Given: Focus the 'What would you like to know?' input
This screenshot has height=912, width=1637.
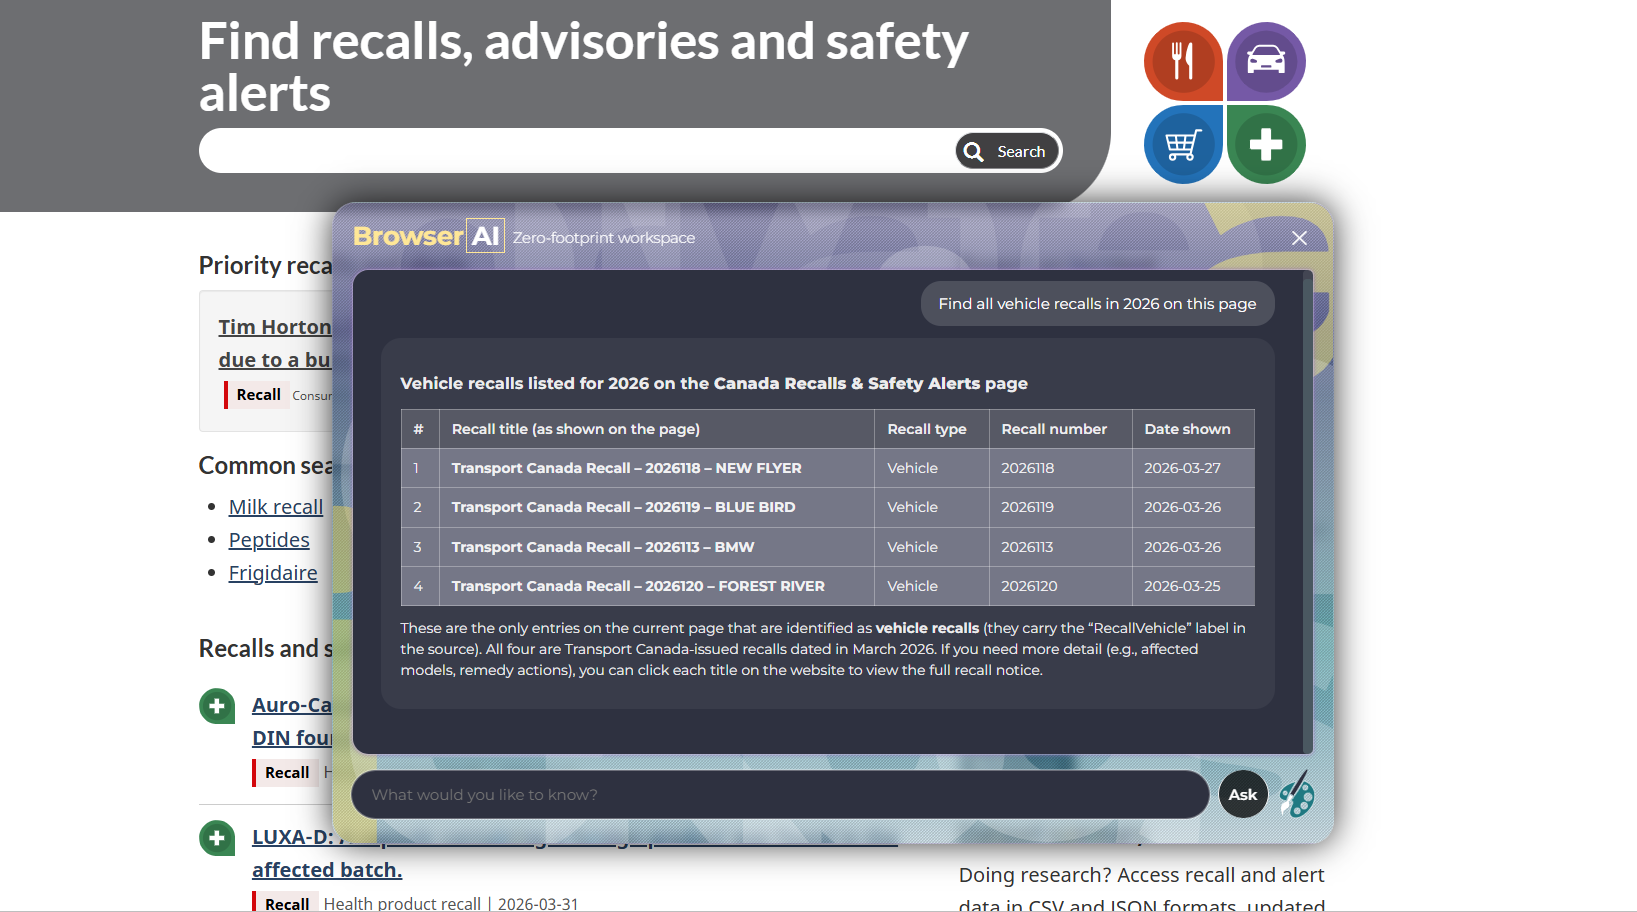Looking at the screenshot, I should [x=780, y=795].
